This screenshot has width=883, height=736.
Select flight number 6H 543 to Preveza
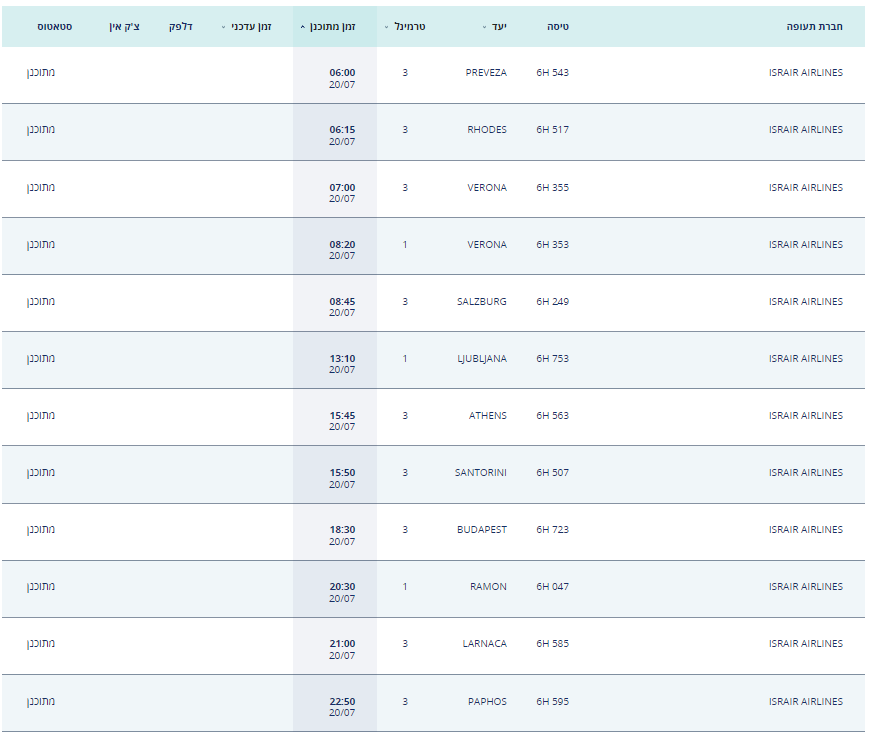[552, 73]
